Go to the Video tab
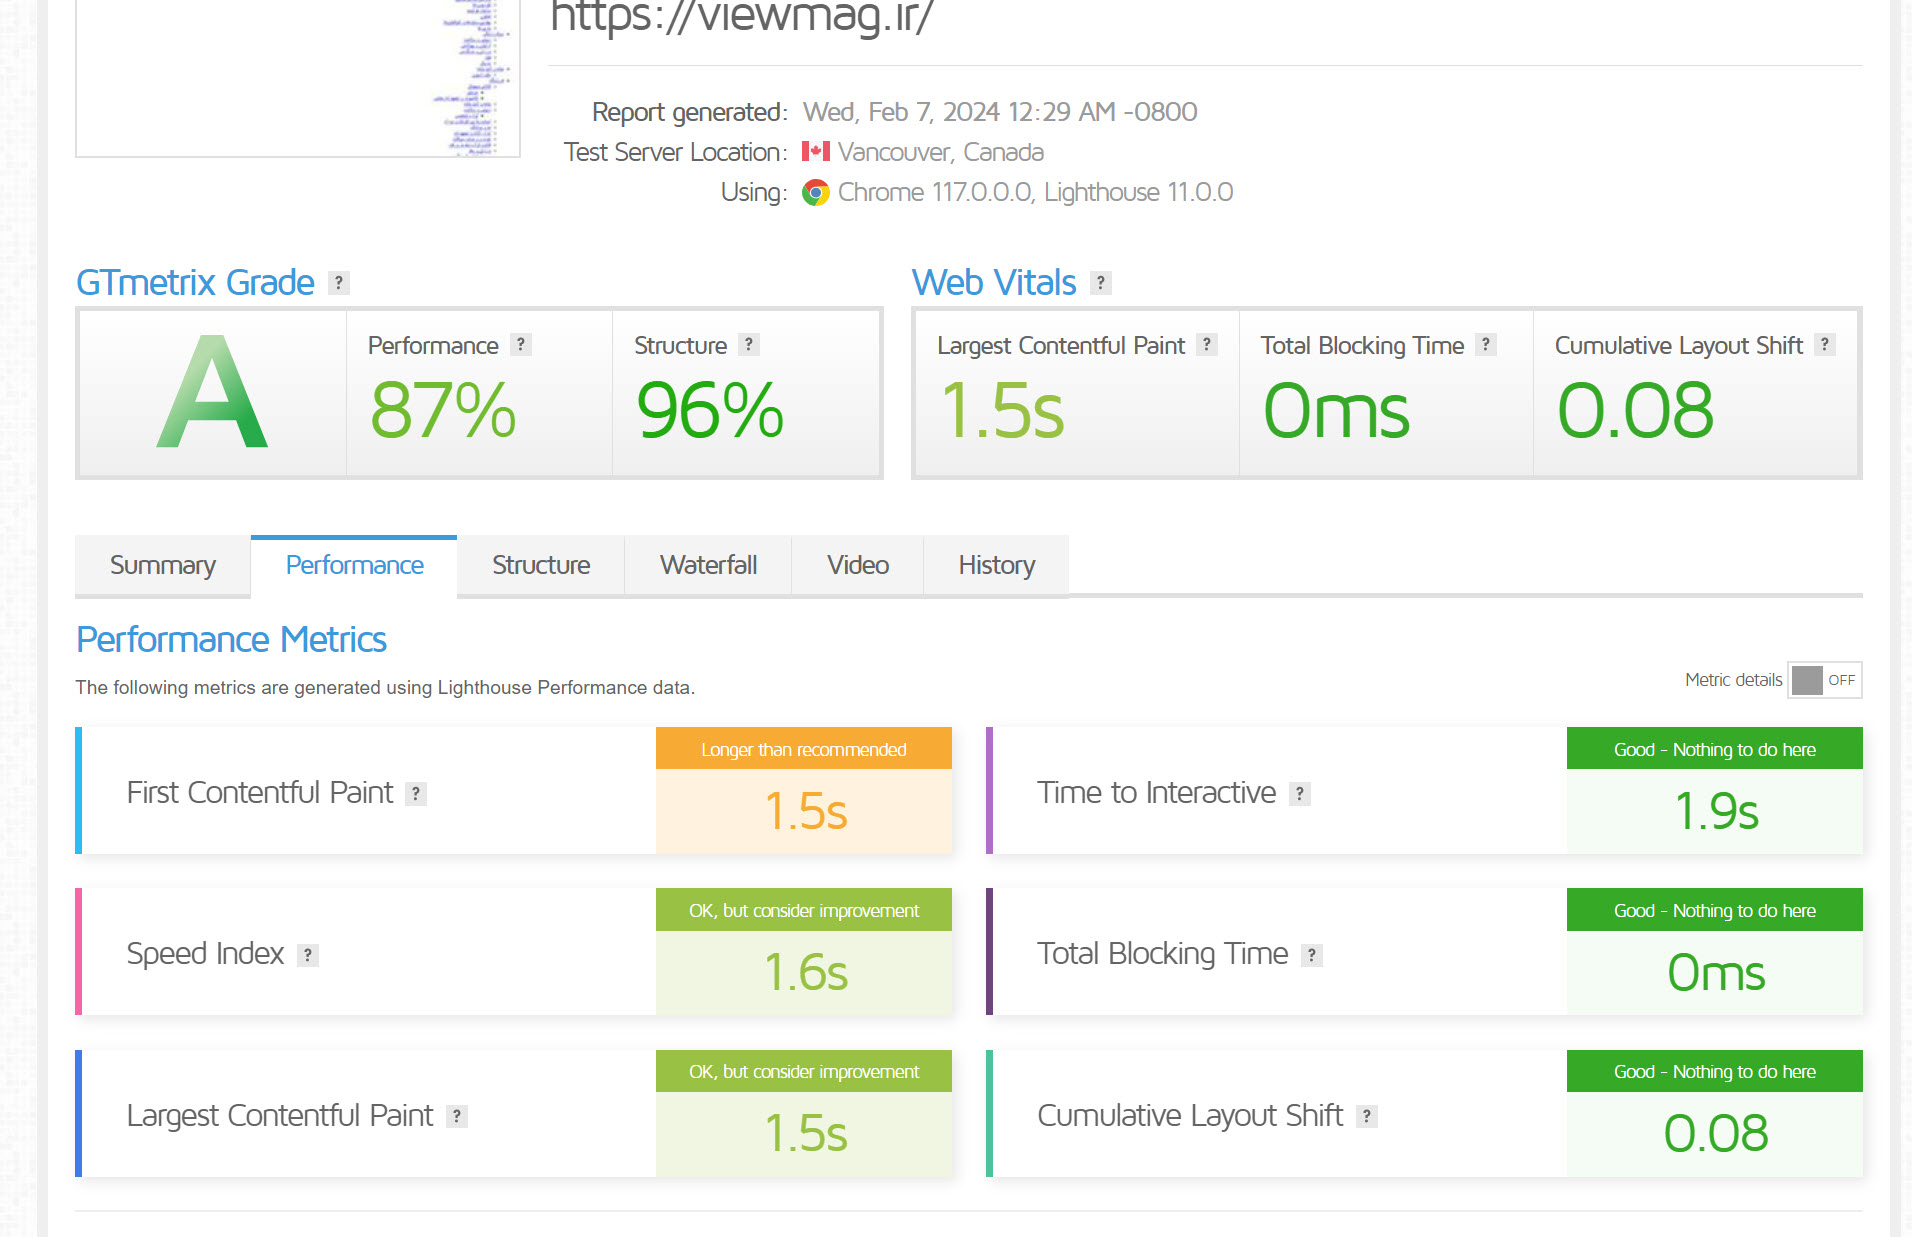This screenshot has width=1912, height=1237. click(x=857, y=566)
